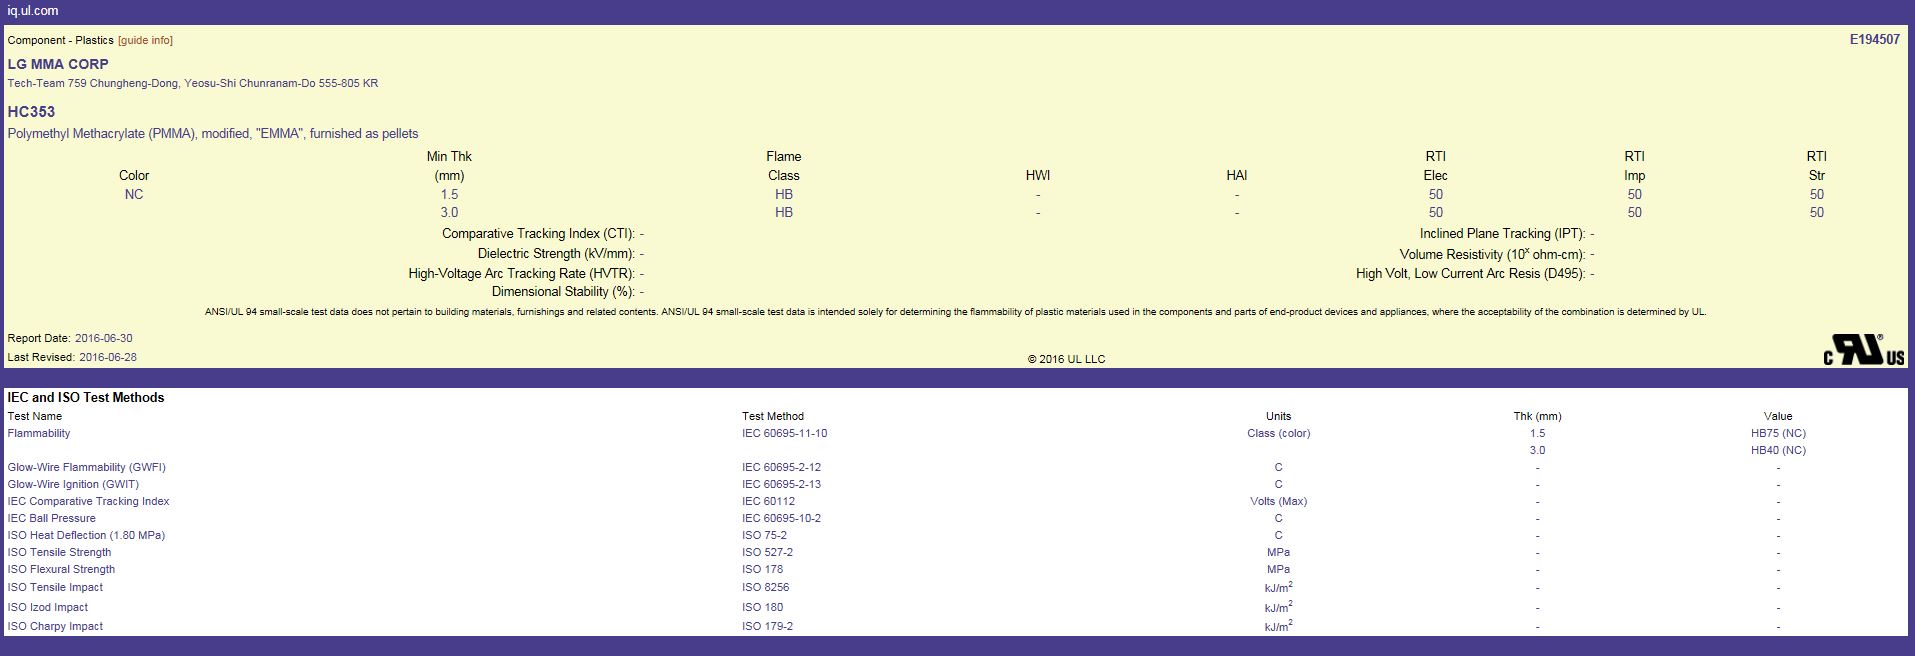Click the Polymethyl Methacrylate (PMMA) description
The width and height of the screenshot is (1915, 656).
(x=213, y=133)
